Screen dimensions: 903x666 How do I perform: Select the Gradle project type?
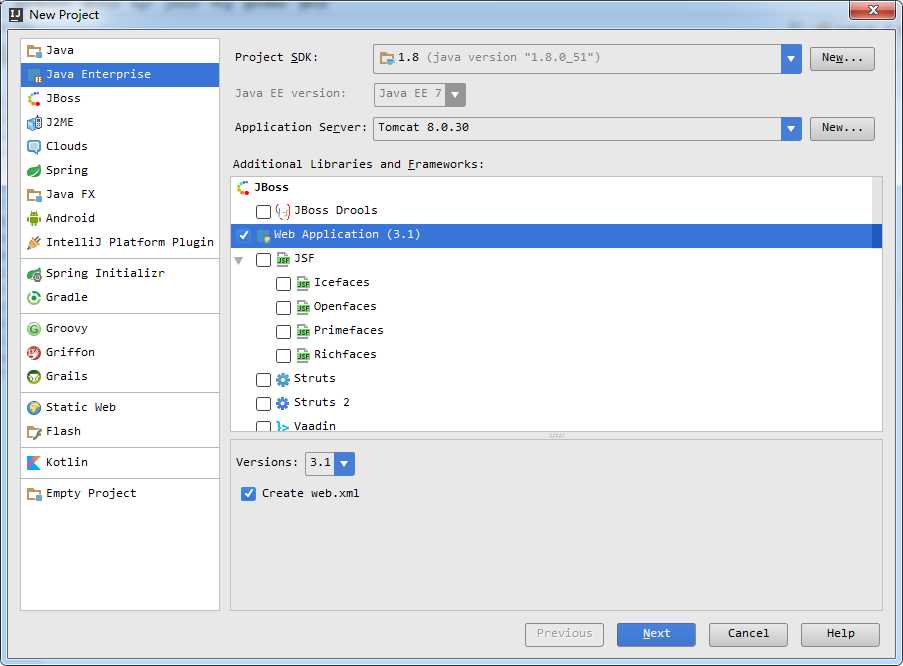120,297
